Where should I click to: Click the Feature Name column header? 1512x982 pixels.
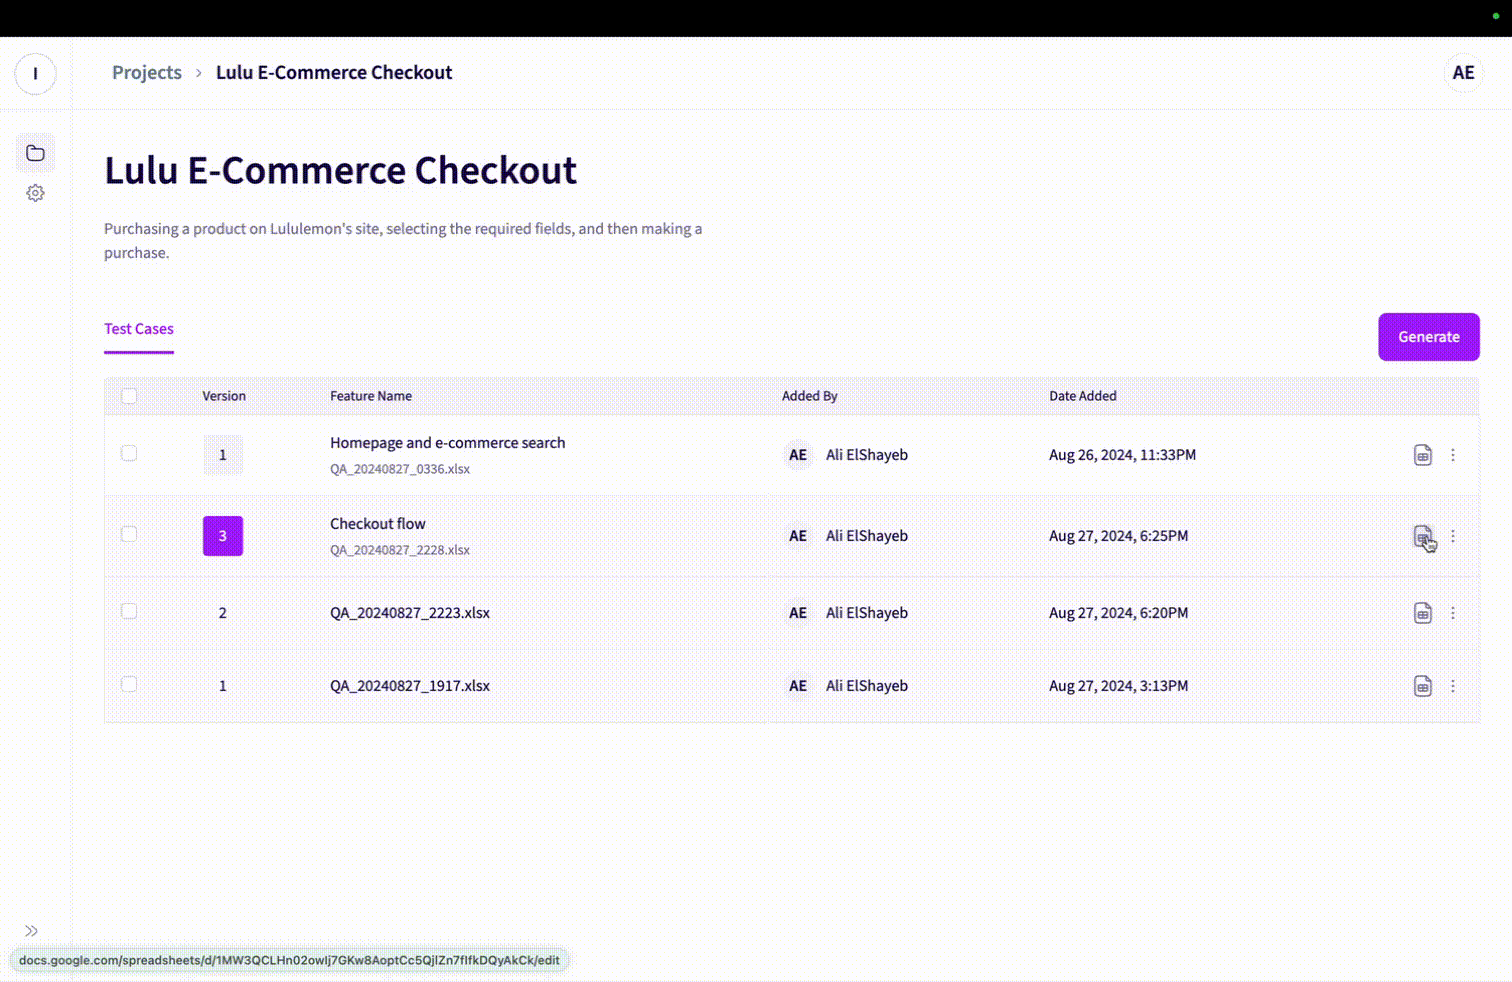tap(371, 396)
